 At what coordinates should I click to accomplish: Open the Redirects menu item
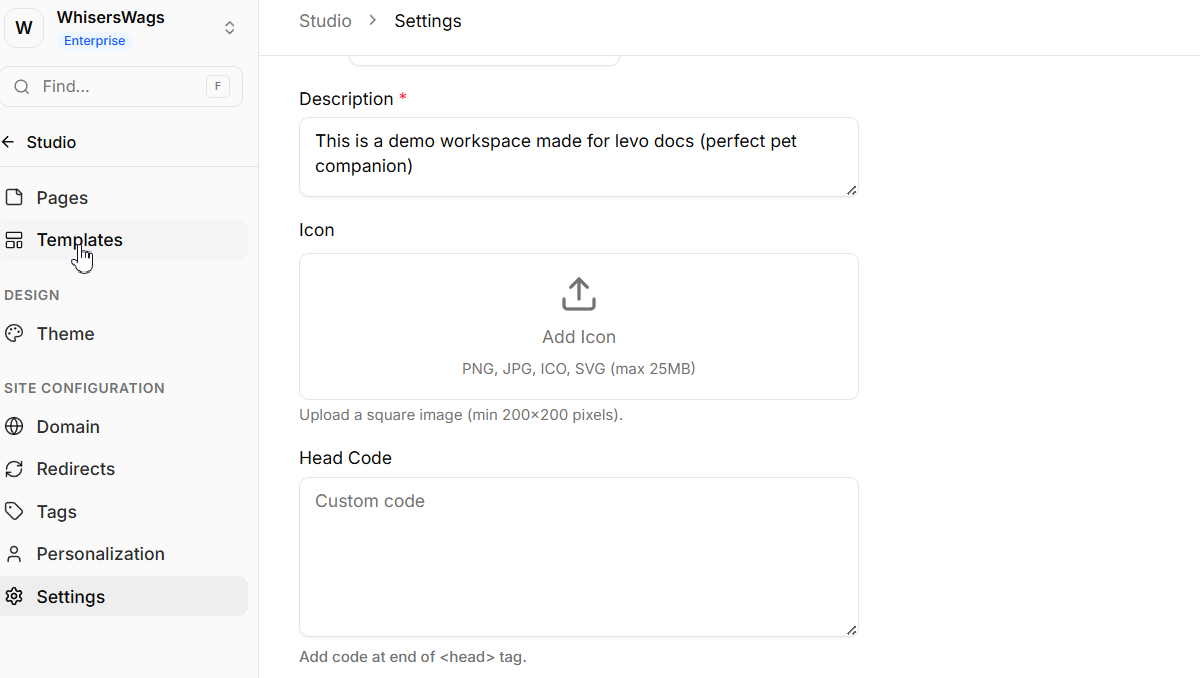point(76,469)
